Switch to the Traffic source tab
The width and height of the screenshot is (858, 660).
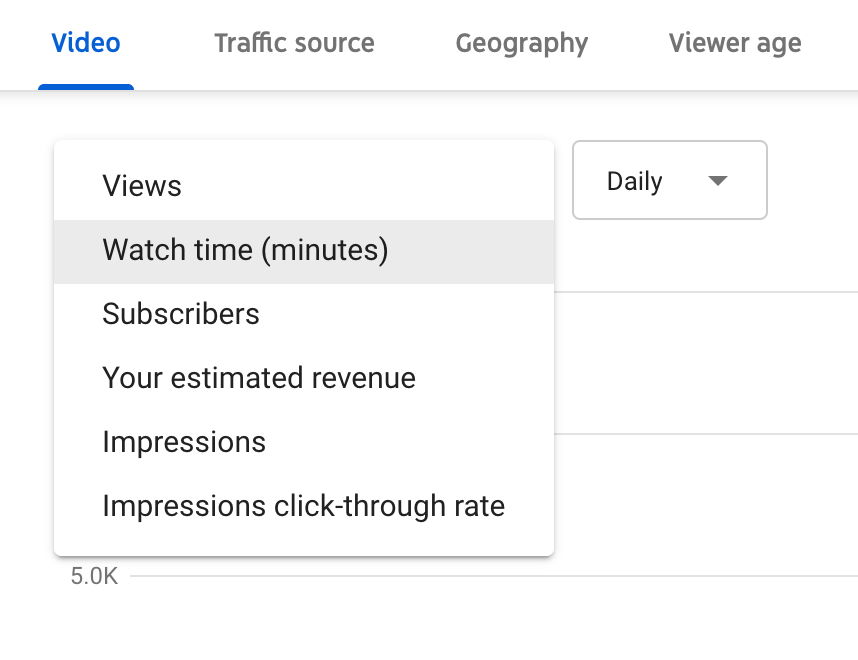(x=294, y=43)
